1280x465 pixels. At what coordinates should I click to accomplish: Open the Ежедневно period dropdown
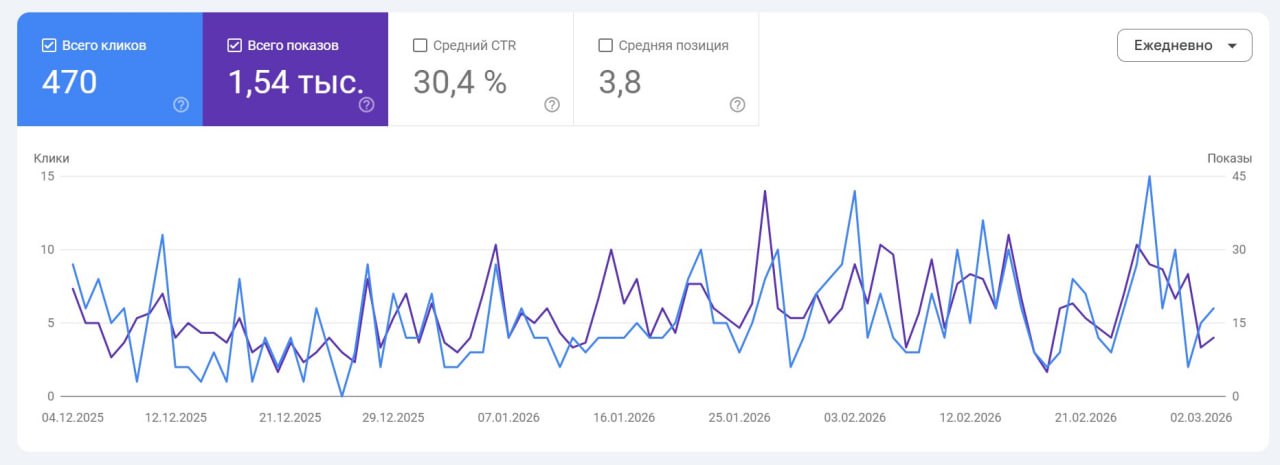click(1173, 45)
